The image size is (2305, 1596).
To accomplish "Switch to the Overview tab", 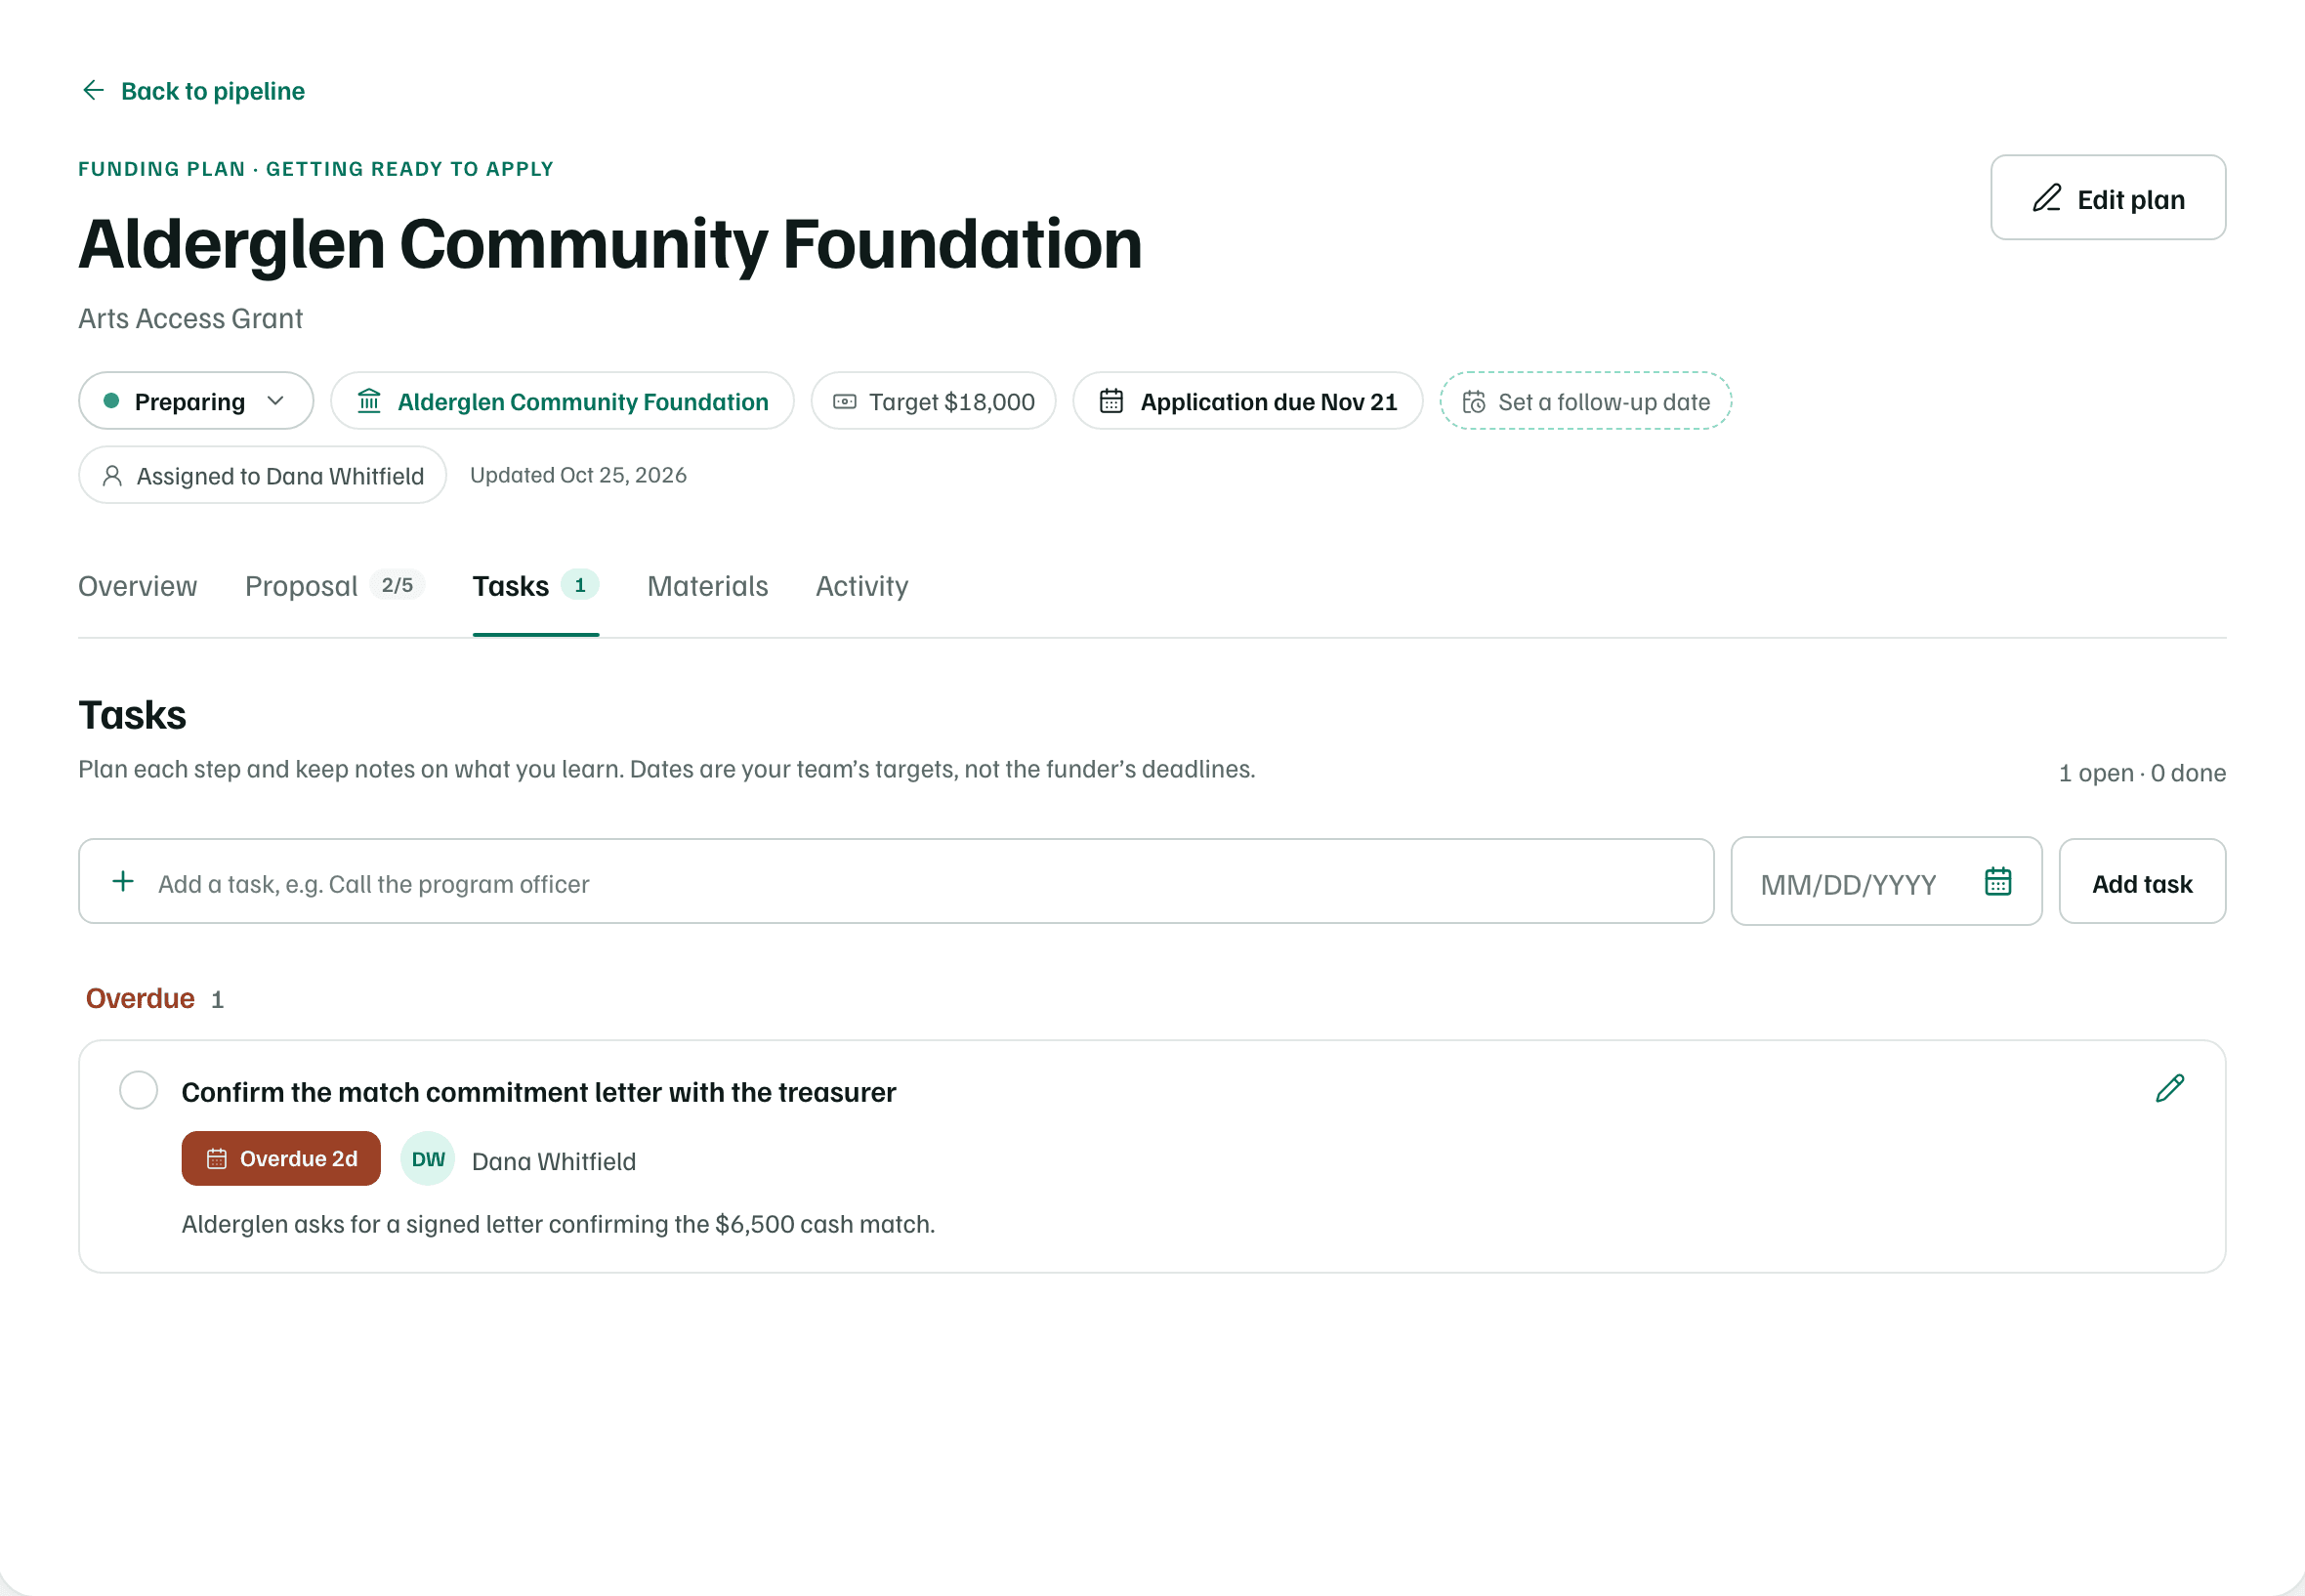I will pos(138,586).
